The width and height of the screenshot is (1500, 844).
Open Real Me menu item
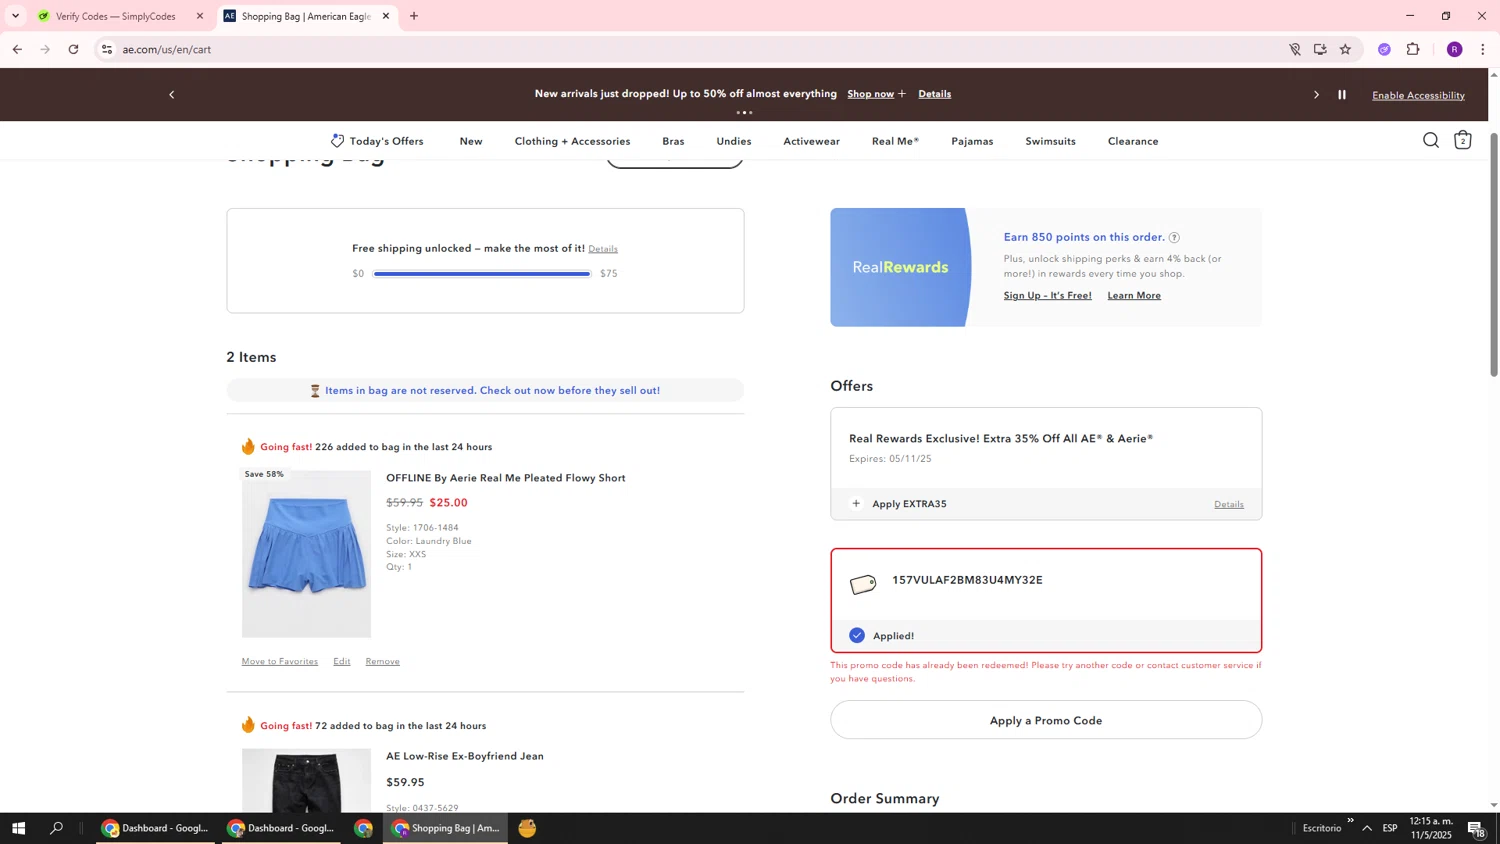tap(895, 141)
